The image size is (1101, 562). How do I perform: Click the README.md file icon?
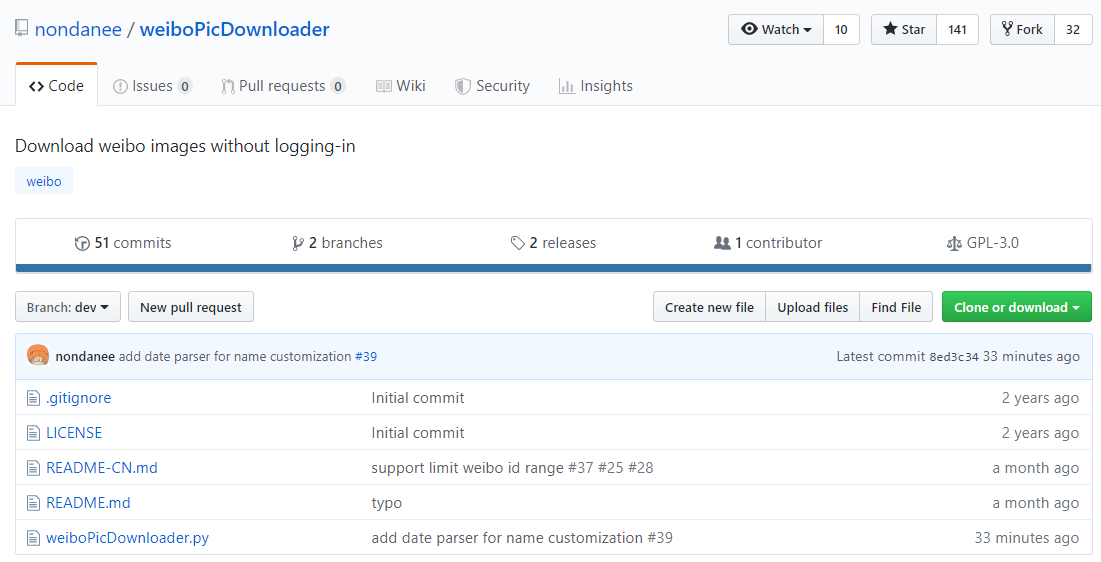[x=33, y=503]
